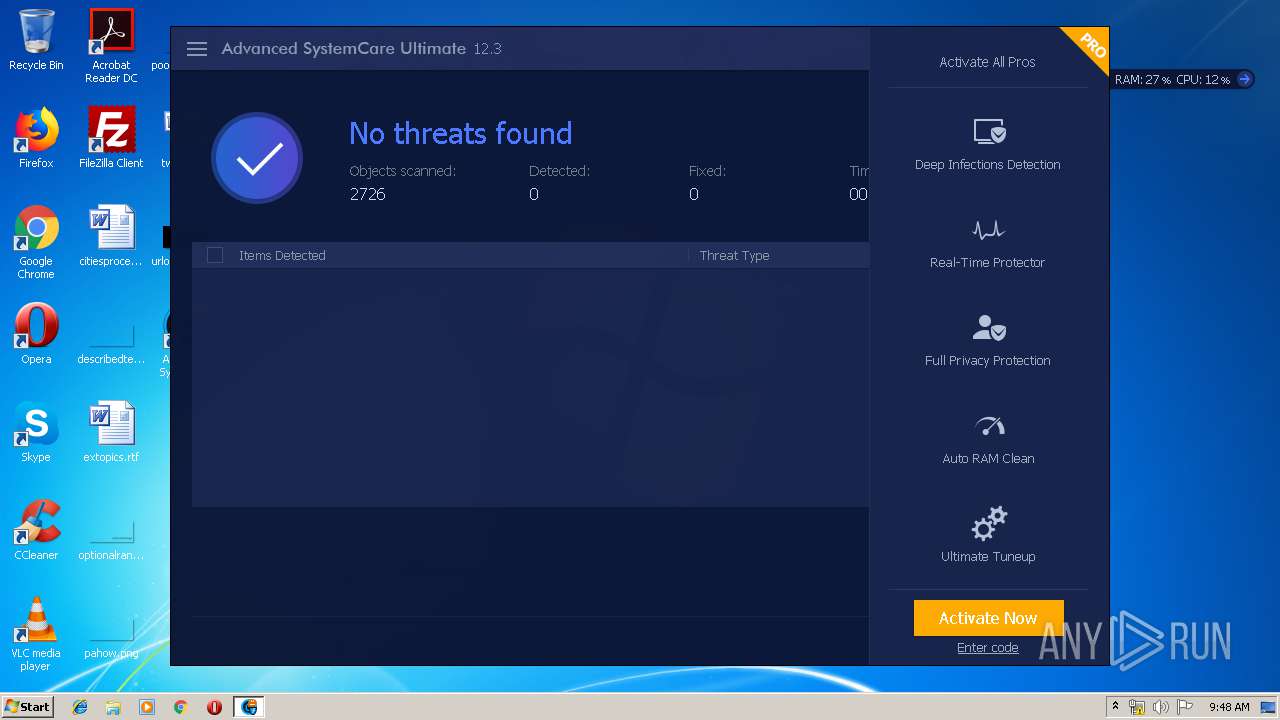Click the Deep Infections Detection label
Image resolution: width=1280 pixels, height=720 pixels.
pyautogui.click(x=987, y=165)
